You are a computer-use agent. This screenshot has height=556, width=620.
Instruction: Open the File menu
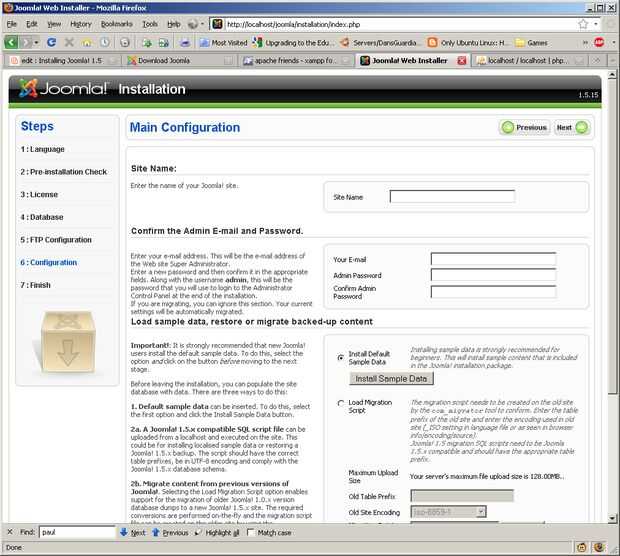click(11, 24)
